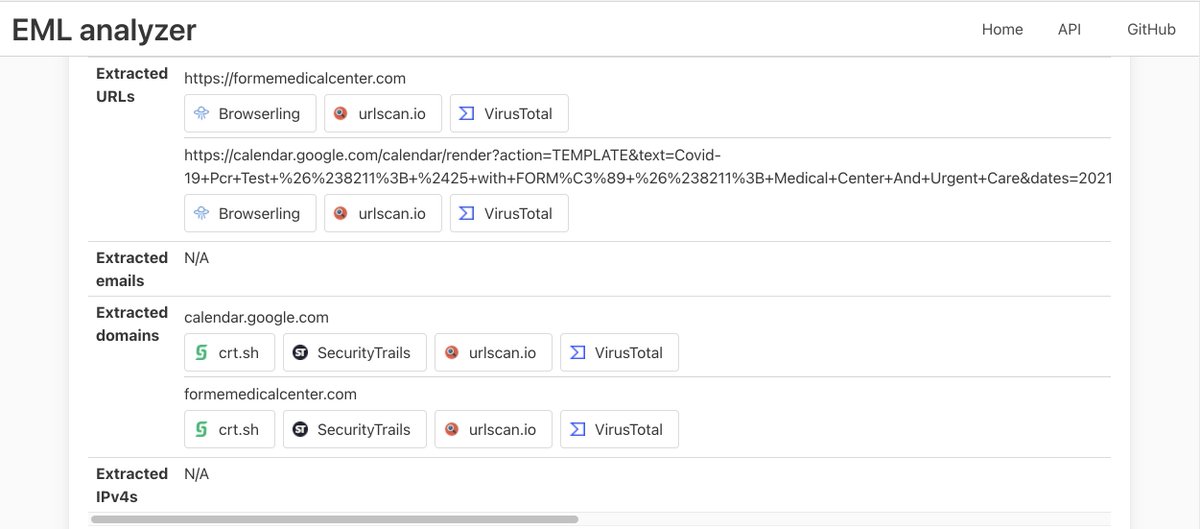Open Browserling for the Google Calendar URL
This screenshot has height=529, width=1200.
tap(250, 213)
